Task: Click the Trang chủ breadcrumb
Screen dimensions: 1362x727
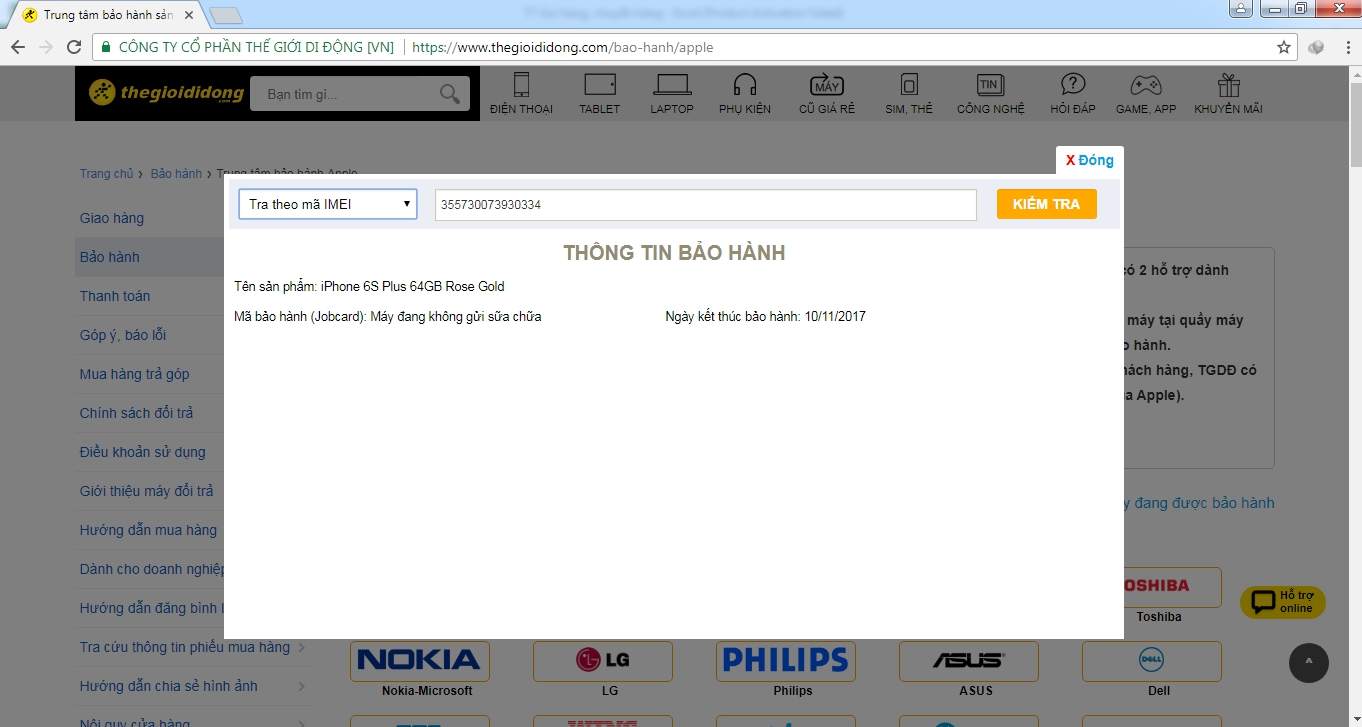Action: tap(106, 174)
